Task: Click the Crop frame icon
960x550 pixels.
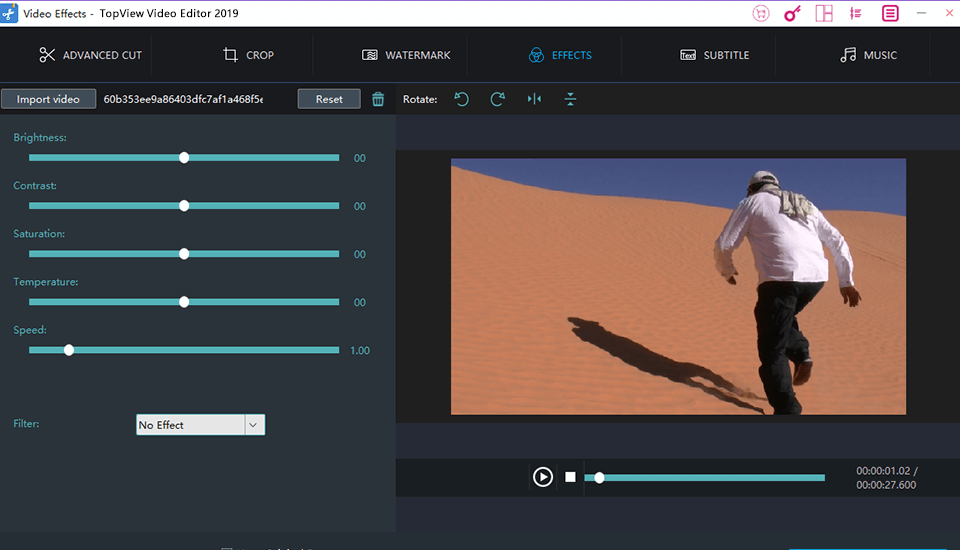Action: (x=230, y=55)
